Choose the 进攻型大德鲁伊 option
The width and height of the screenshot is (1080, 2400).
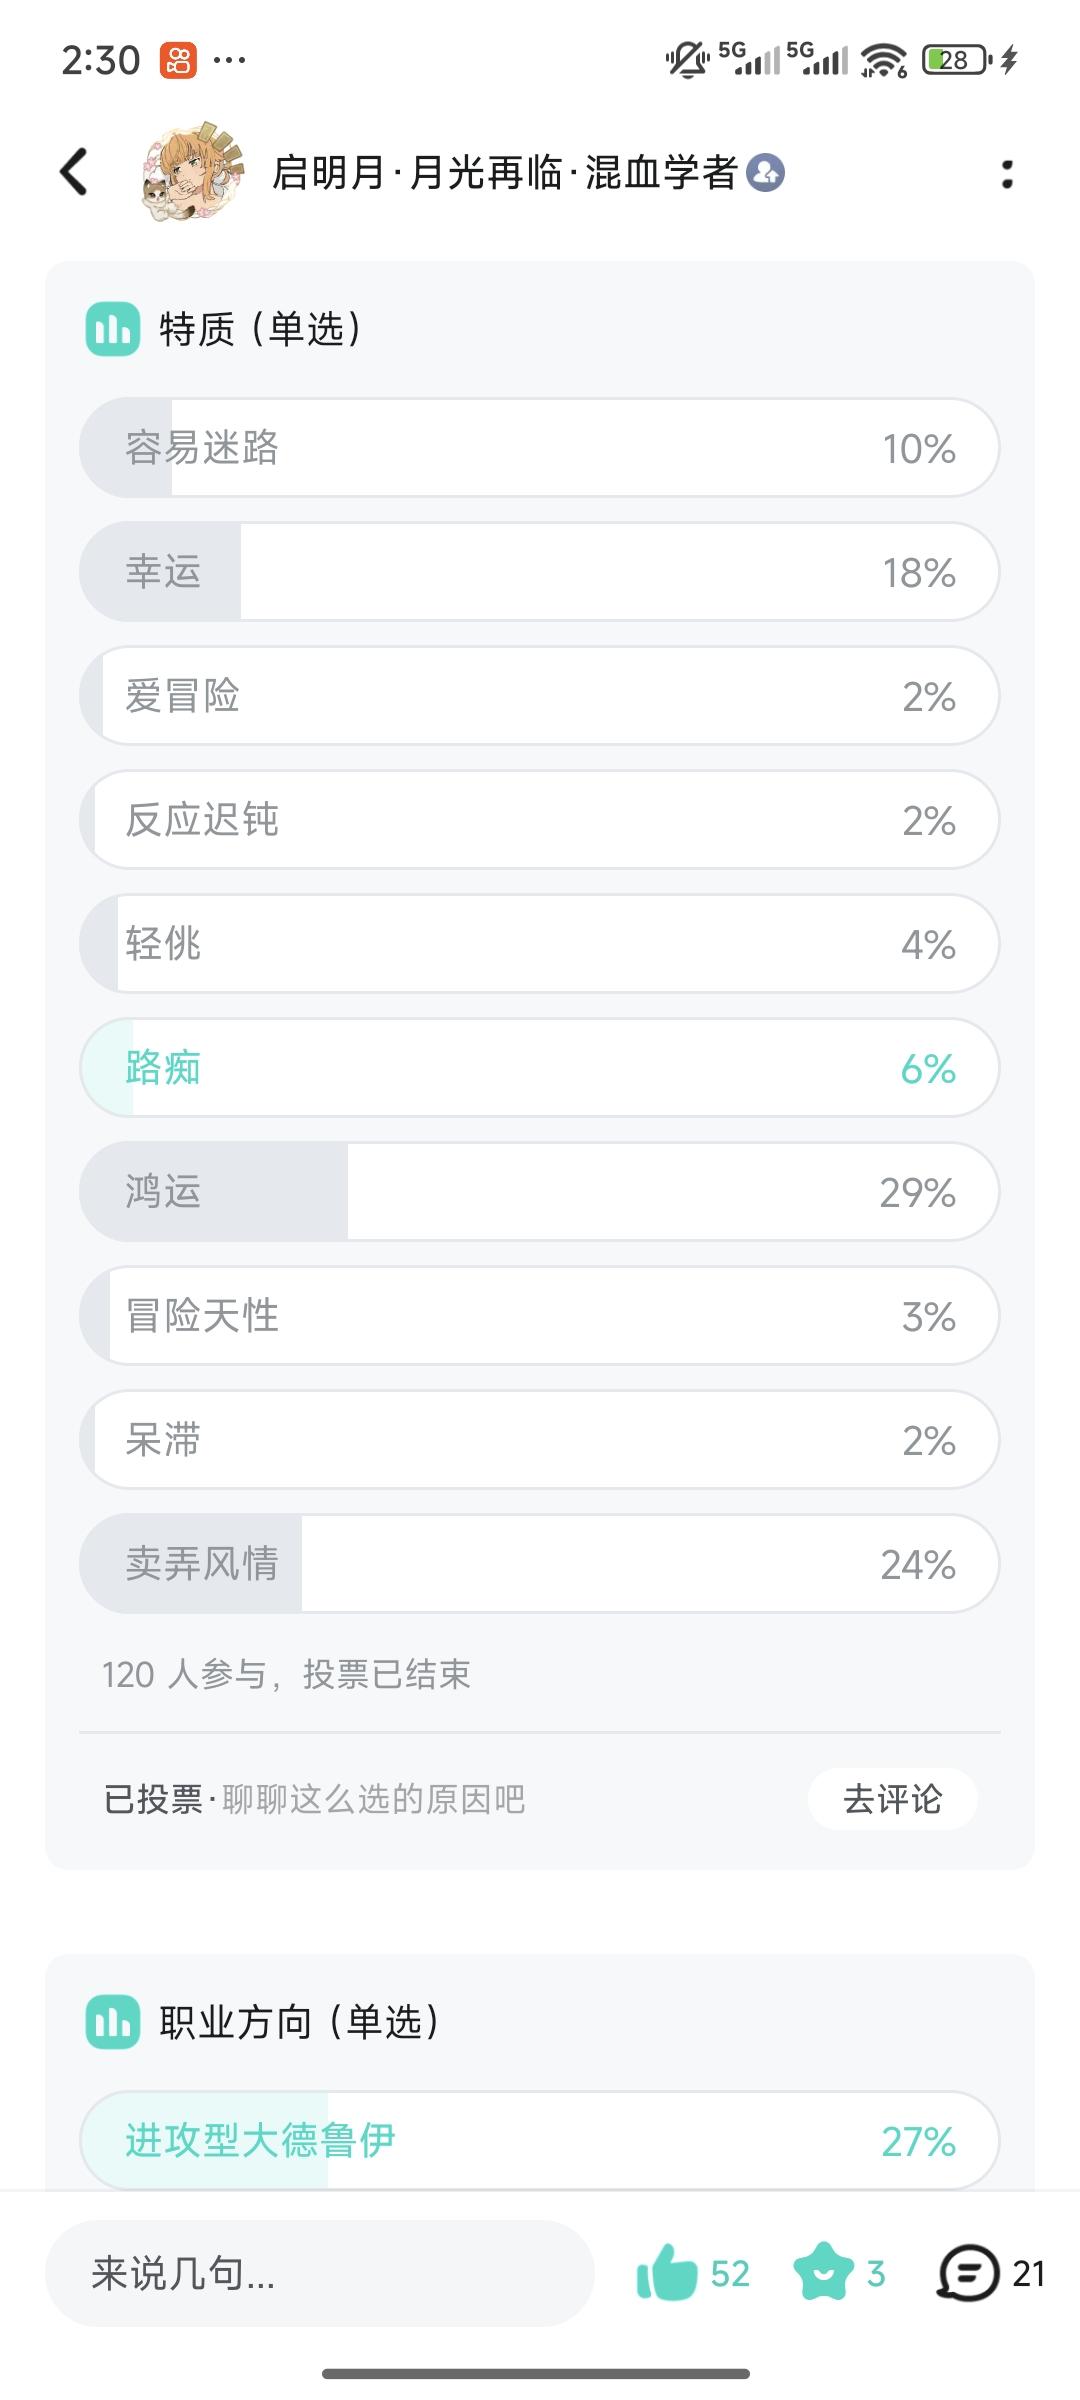[x=540, y=2140]
